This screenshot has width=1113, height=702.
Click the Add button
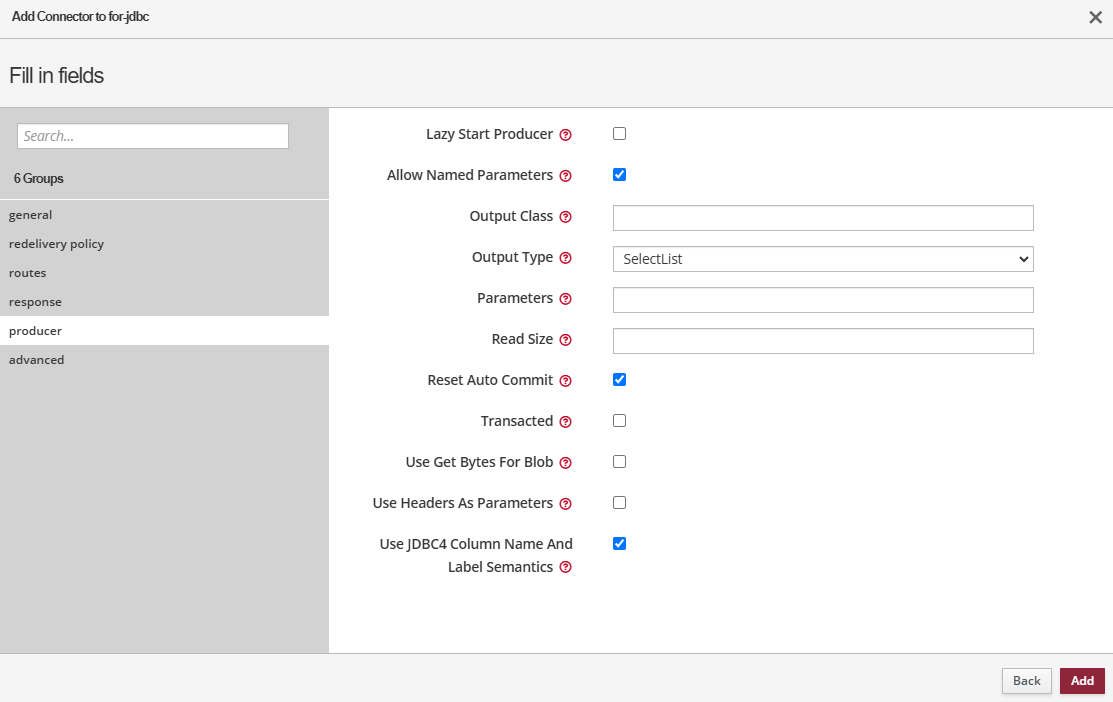click(x=1082, y=681)
